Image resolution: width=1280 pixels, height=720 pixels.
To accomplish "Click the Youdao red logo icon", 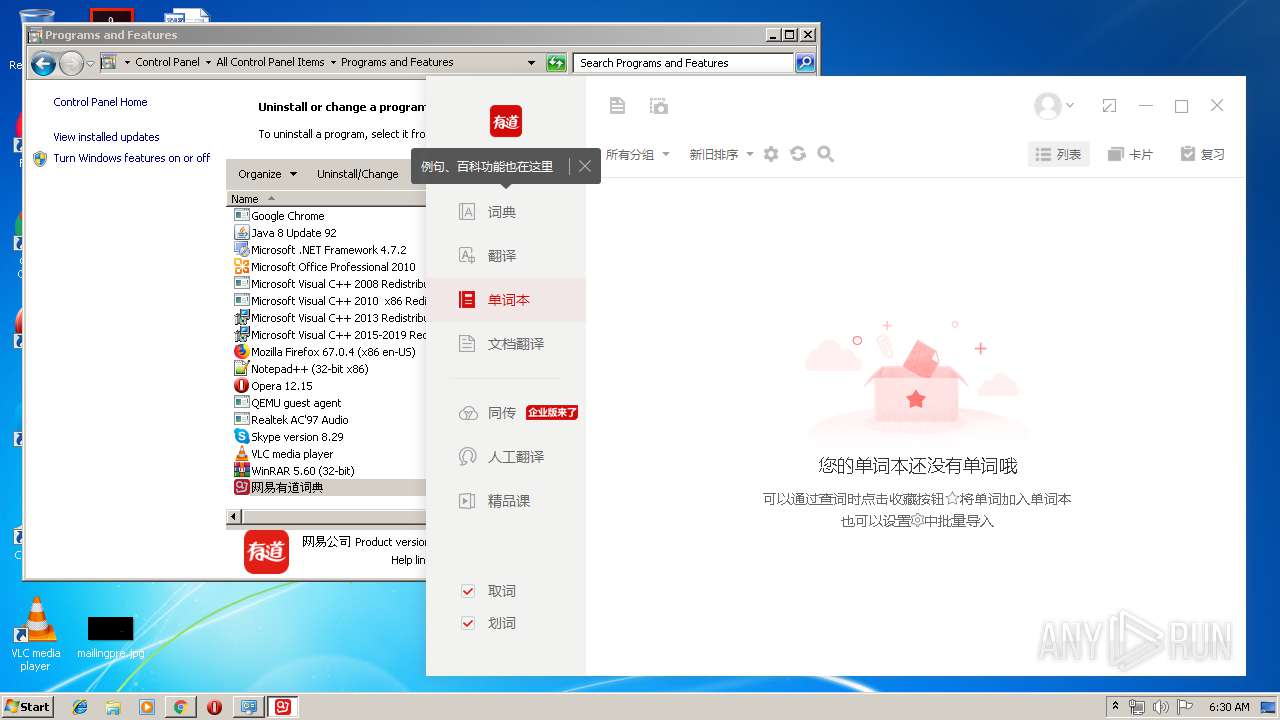I will [x=506, y=121].
